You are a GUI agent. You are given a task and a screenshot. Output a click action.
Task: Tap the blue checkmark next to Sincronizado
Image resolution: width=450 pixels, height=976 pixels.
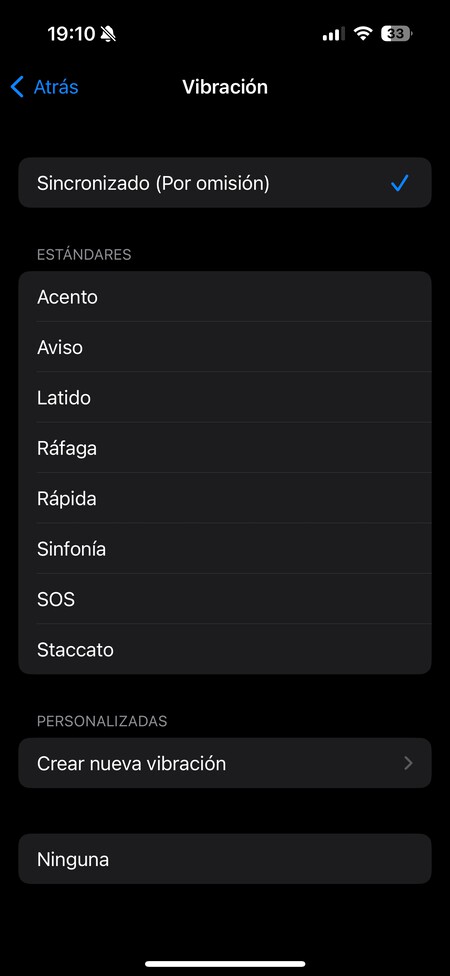pos(400,183)
